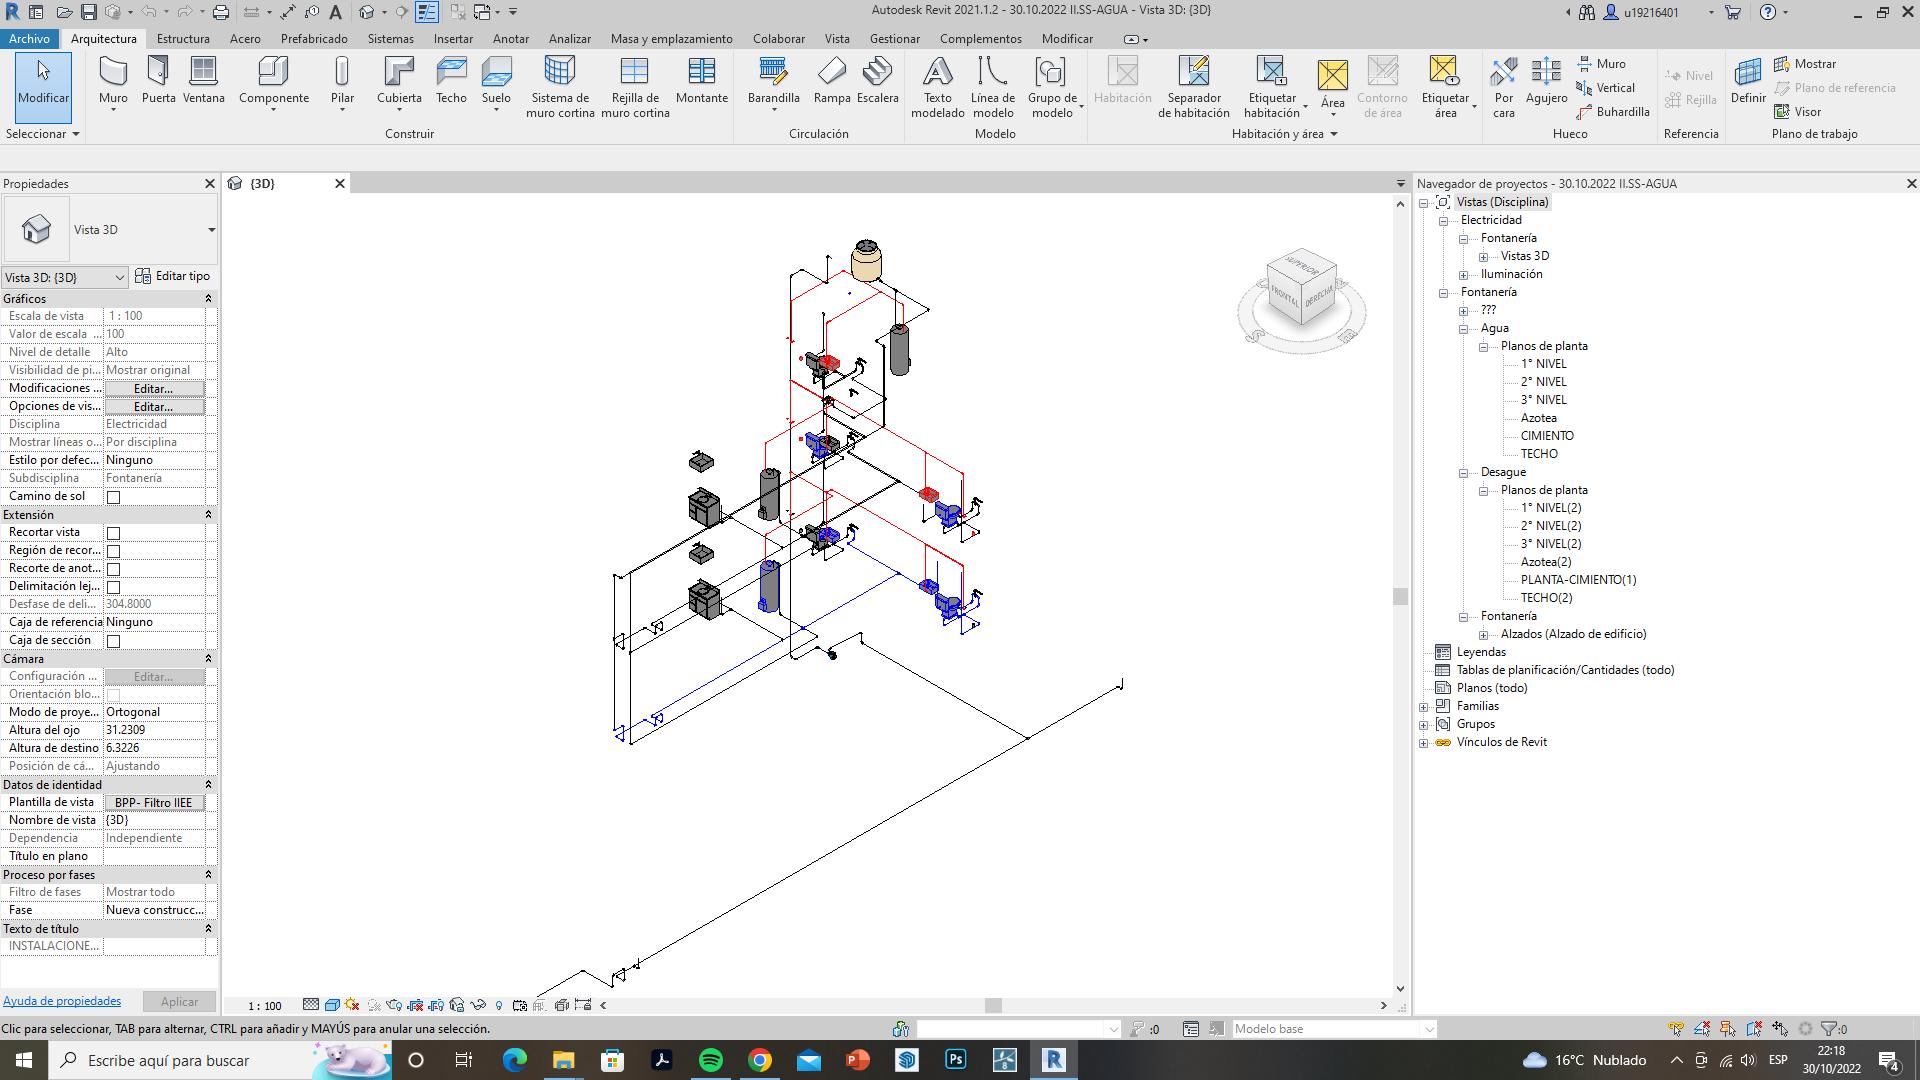This screenshot has width=1920, height=1080.
Task: Open Spotify from the Windows taskbar
Action: coord(710,1060)
